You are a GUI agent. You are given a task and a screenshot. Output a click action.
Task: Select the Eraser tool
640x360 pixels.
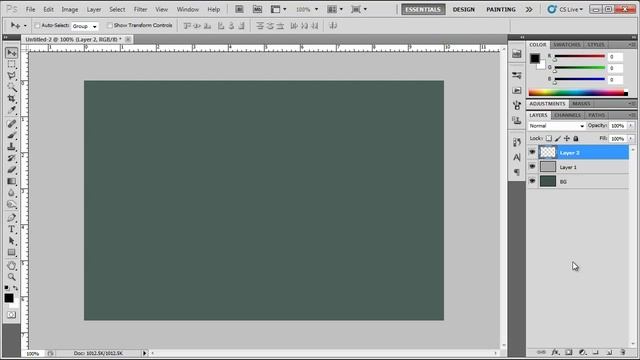tap(11, 169)
